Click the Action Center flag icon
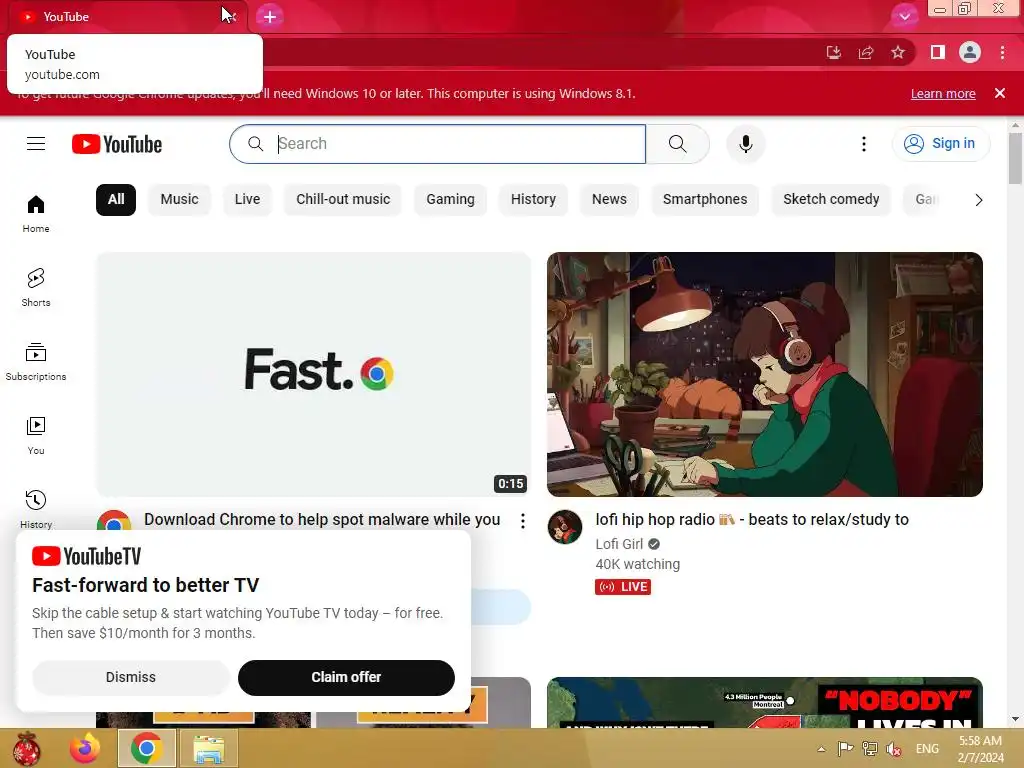Viewport: 1024px width, 768px height. pos(845,749)
